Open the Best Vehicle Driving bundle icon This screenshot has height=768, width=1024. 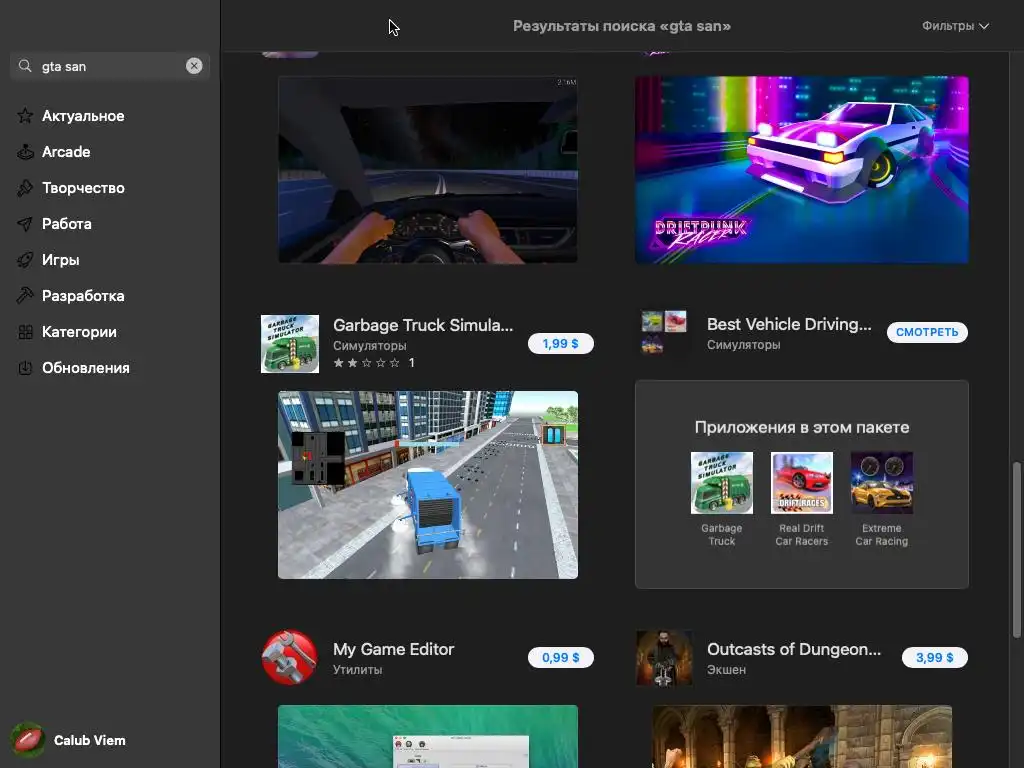(x=664, y=332)
